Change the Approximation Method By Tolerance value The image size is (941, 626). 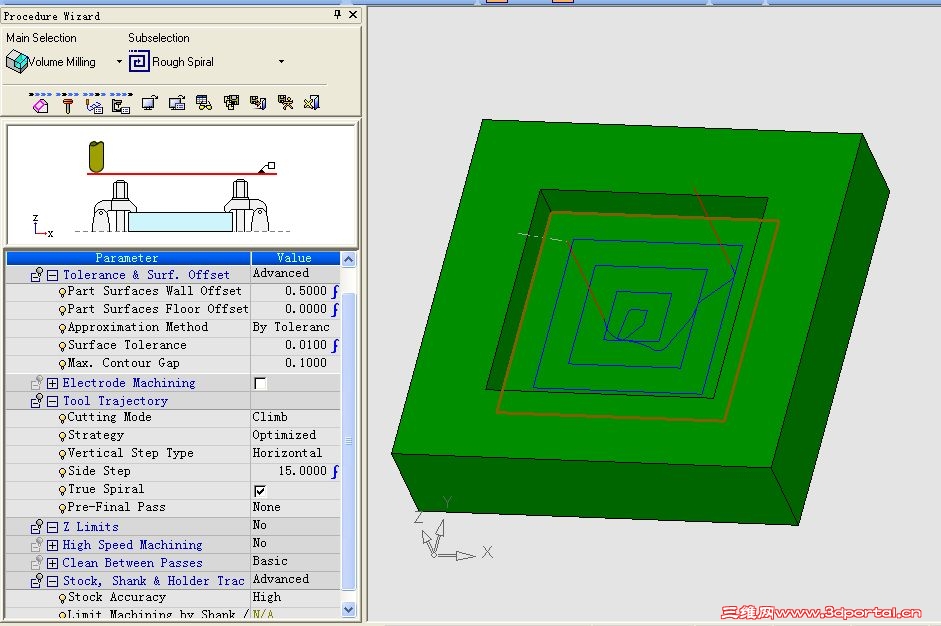pyautogui.click(x=291, y=327)
